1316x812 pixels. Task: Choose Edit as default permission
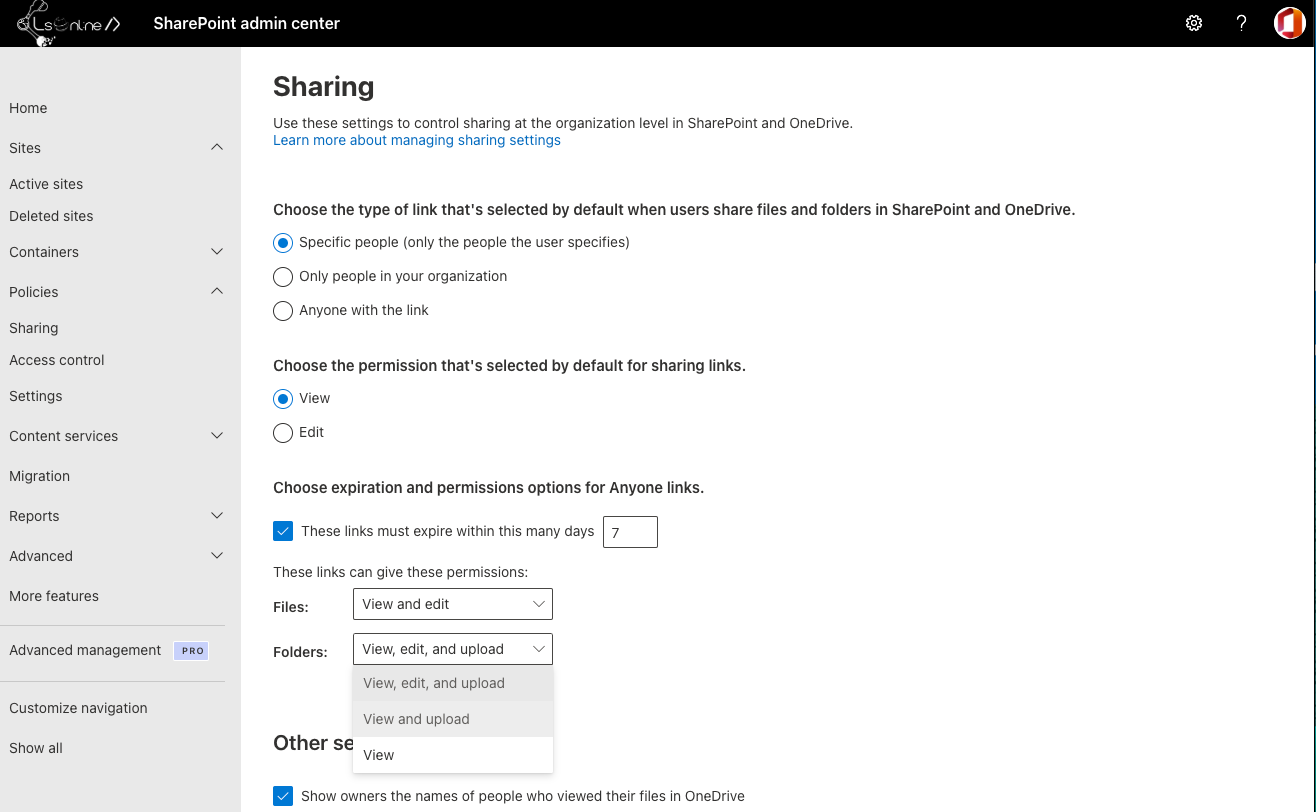283,432
